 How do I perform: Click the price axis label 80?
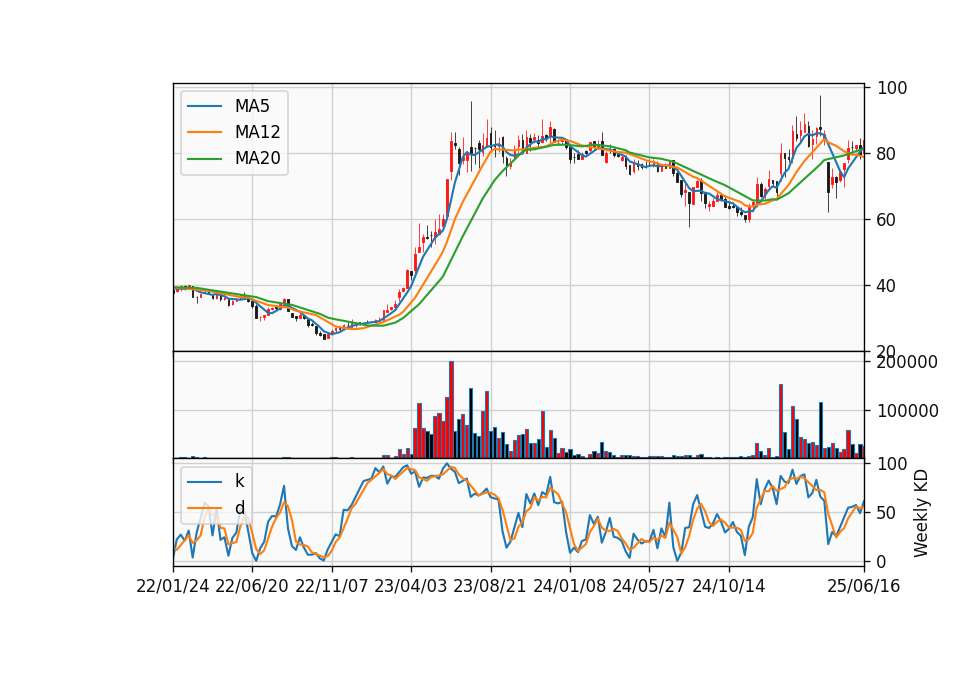coord(886,154)
